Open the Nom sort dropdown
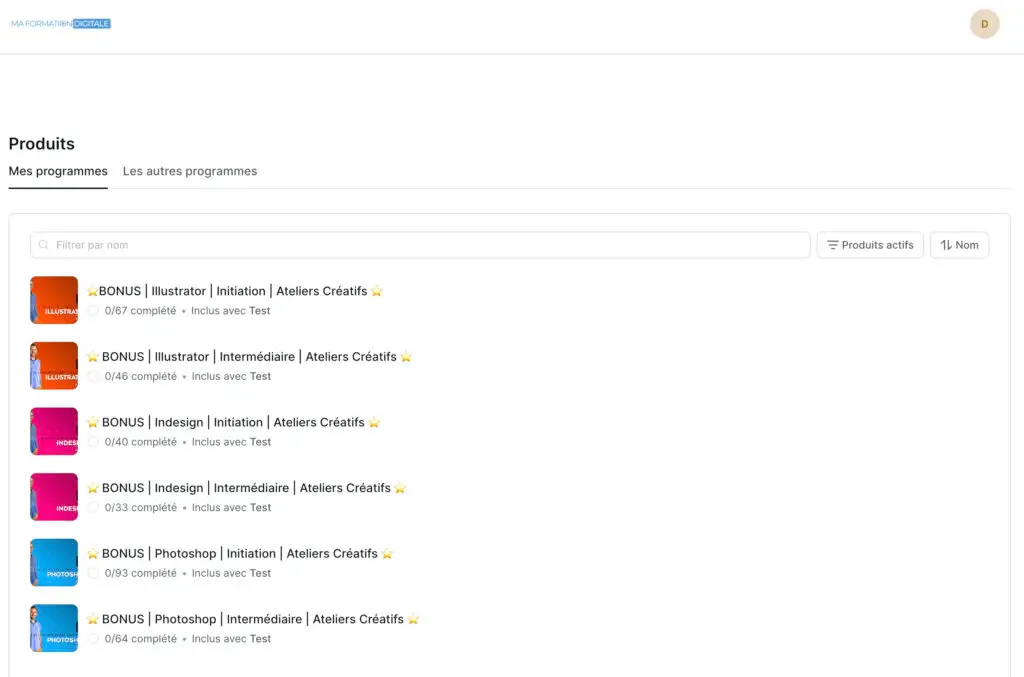This screenshot has width=1024, height=677. [x=959, y=245]
